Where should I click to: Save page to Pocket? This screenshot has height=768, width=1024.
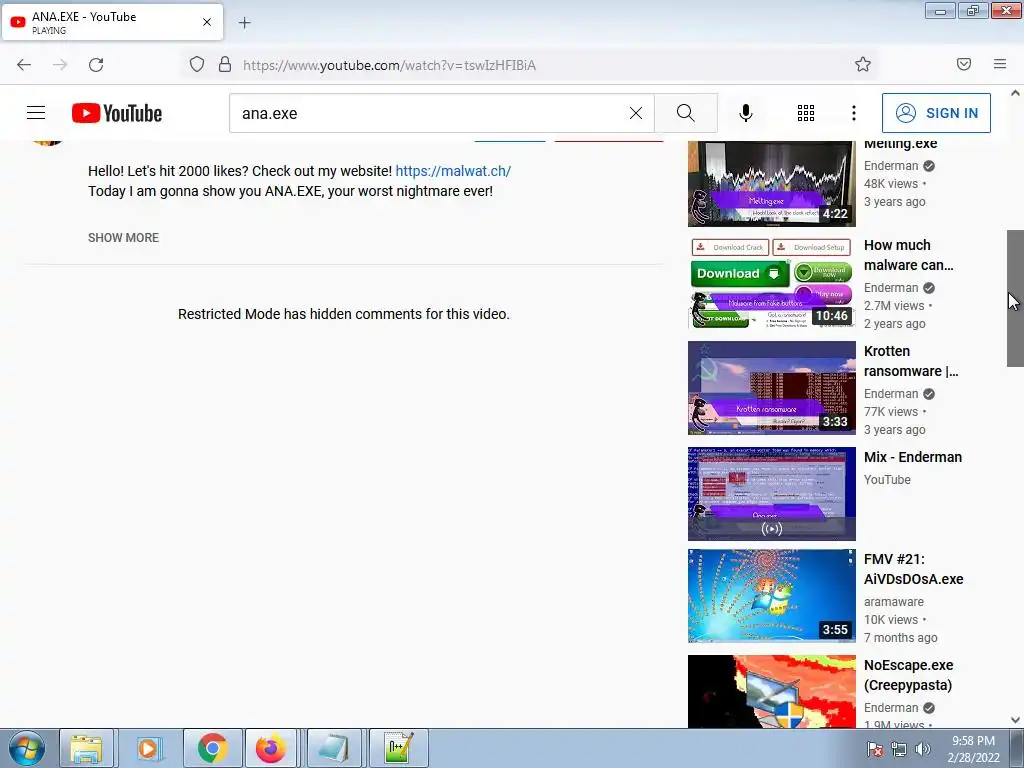point(963,64)
